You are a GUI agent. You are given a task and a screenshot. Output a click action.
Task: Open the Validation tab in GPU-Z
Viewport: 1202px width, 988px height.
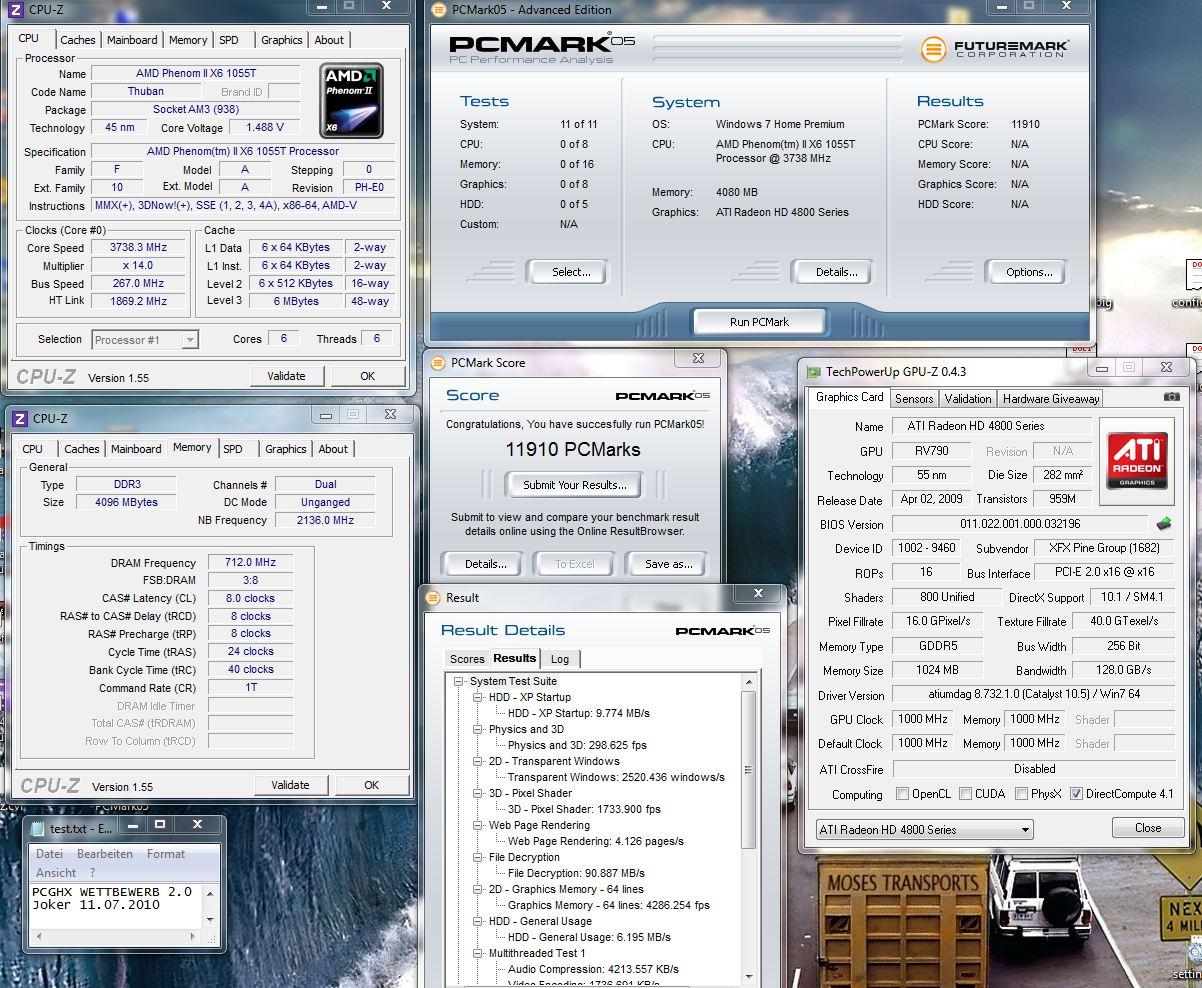(x=968, y=398)
